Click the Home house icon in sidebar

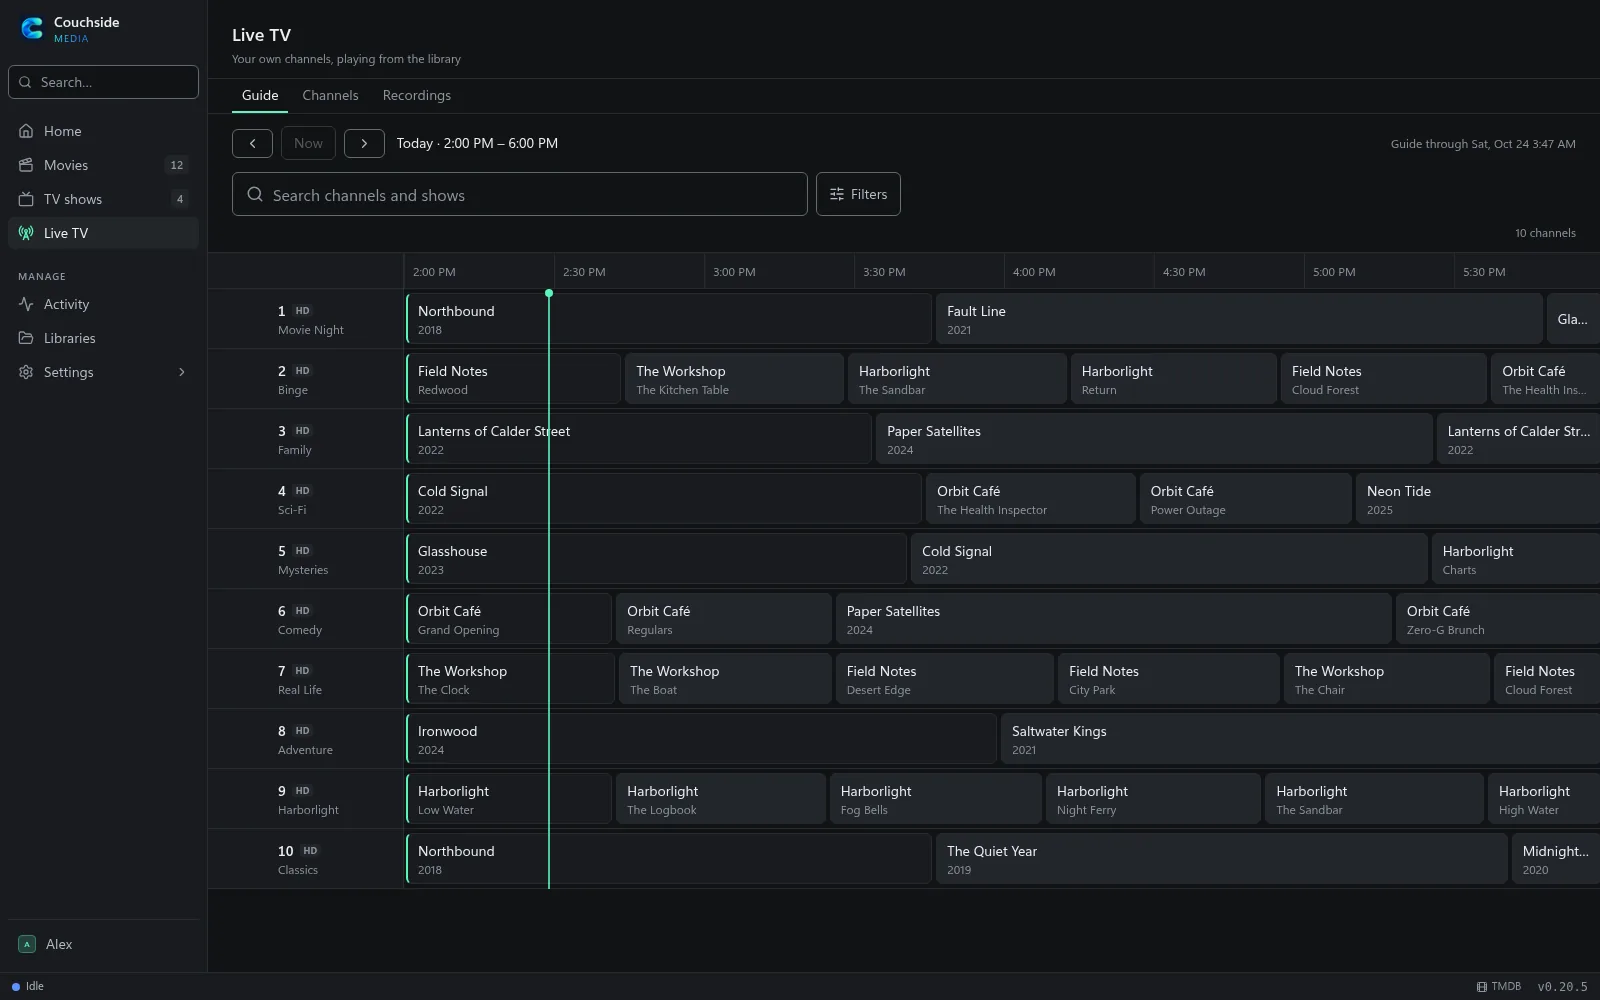(26, 131)
